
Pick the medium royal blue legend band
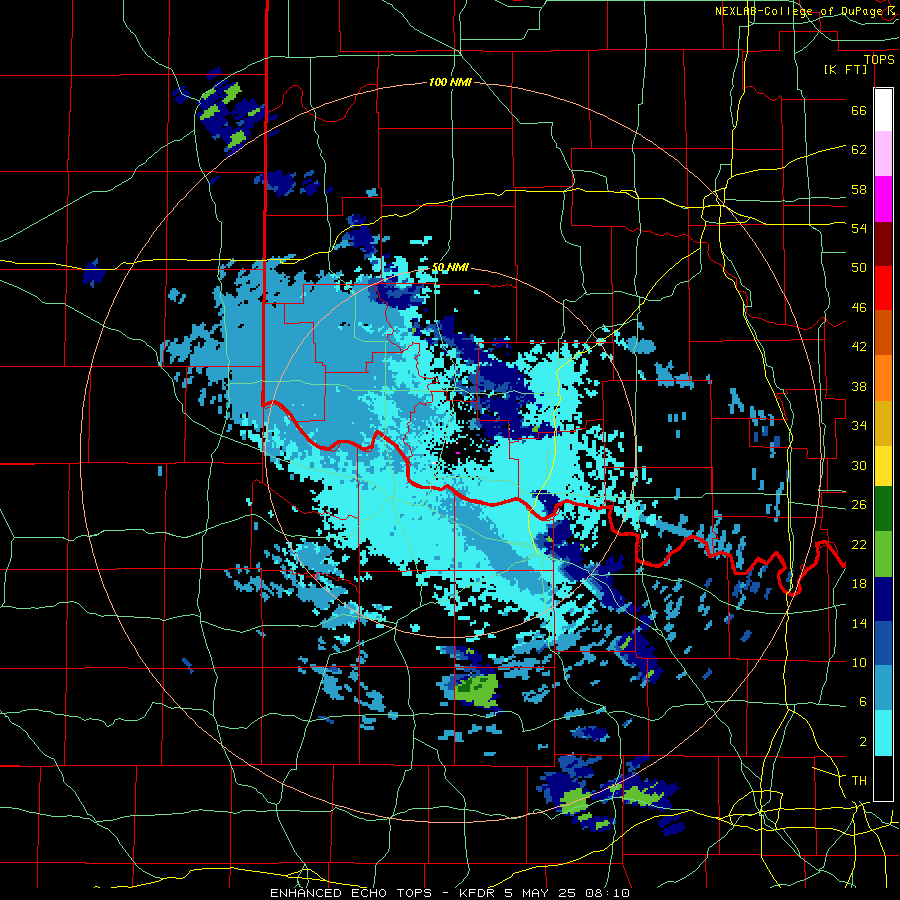pyautogui.click(x=883, y=643)
